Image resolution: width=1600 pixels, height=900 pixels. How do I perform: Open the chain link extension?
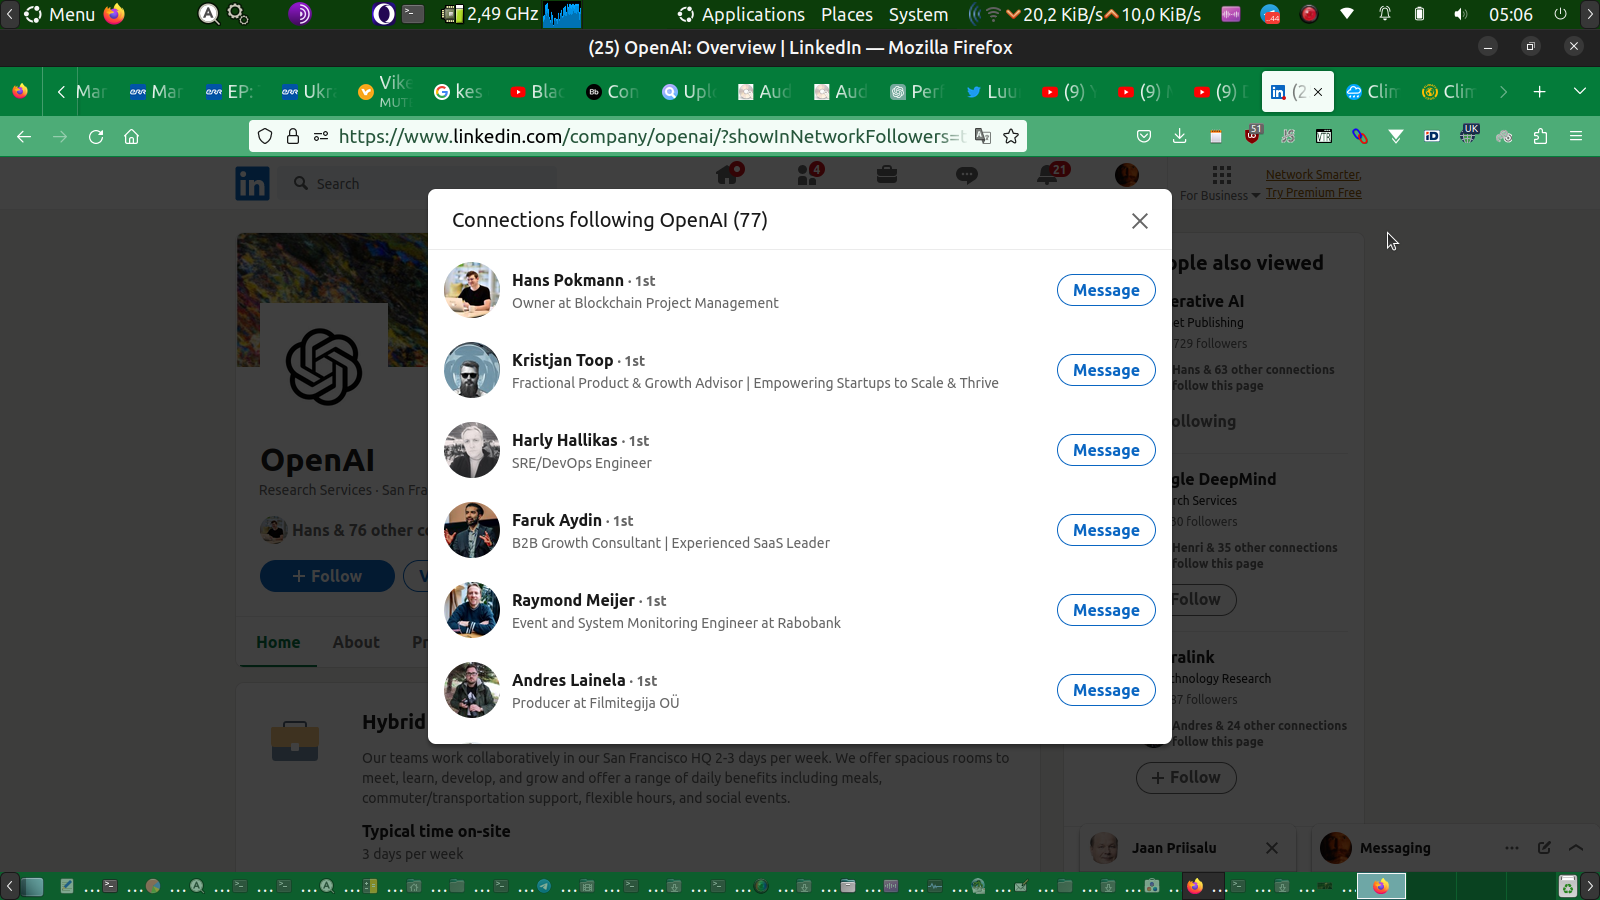pos(1360,136)
